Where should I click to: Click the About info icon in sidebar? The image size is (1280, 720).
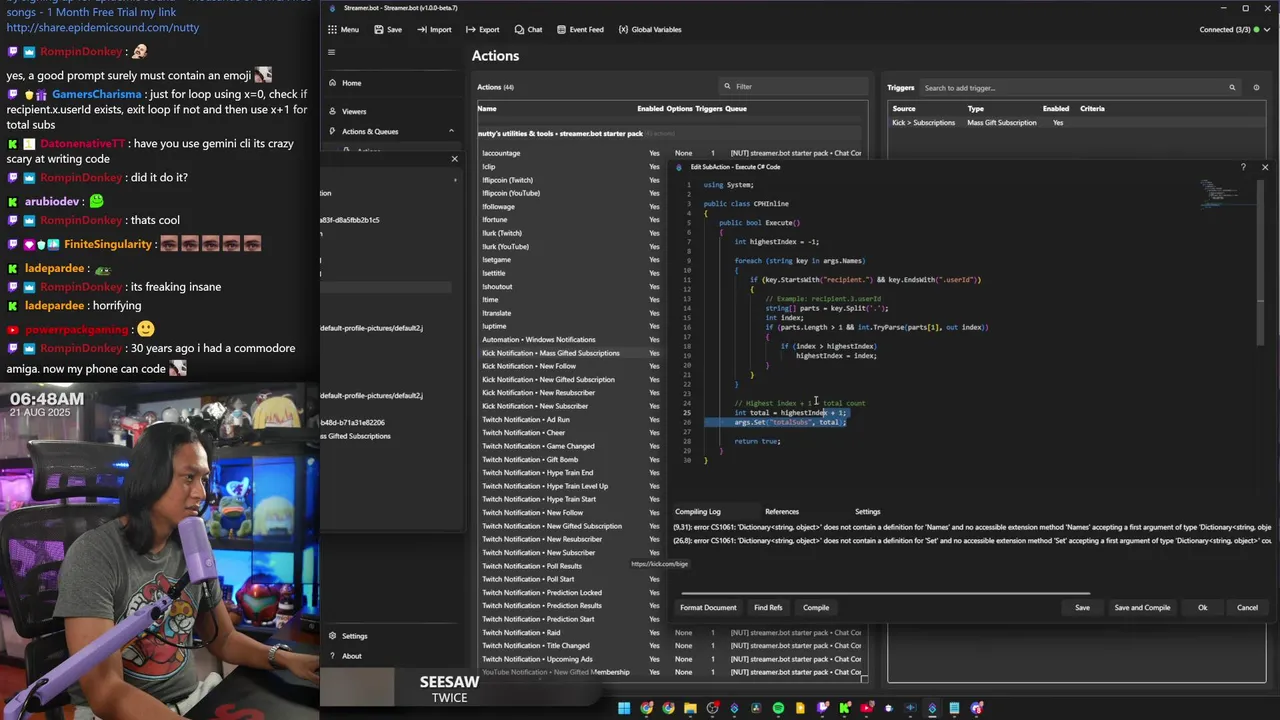tap(332, 656)
